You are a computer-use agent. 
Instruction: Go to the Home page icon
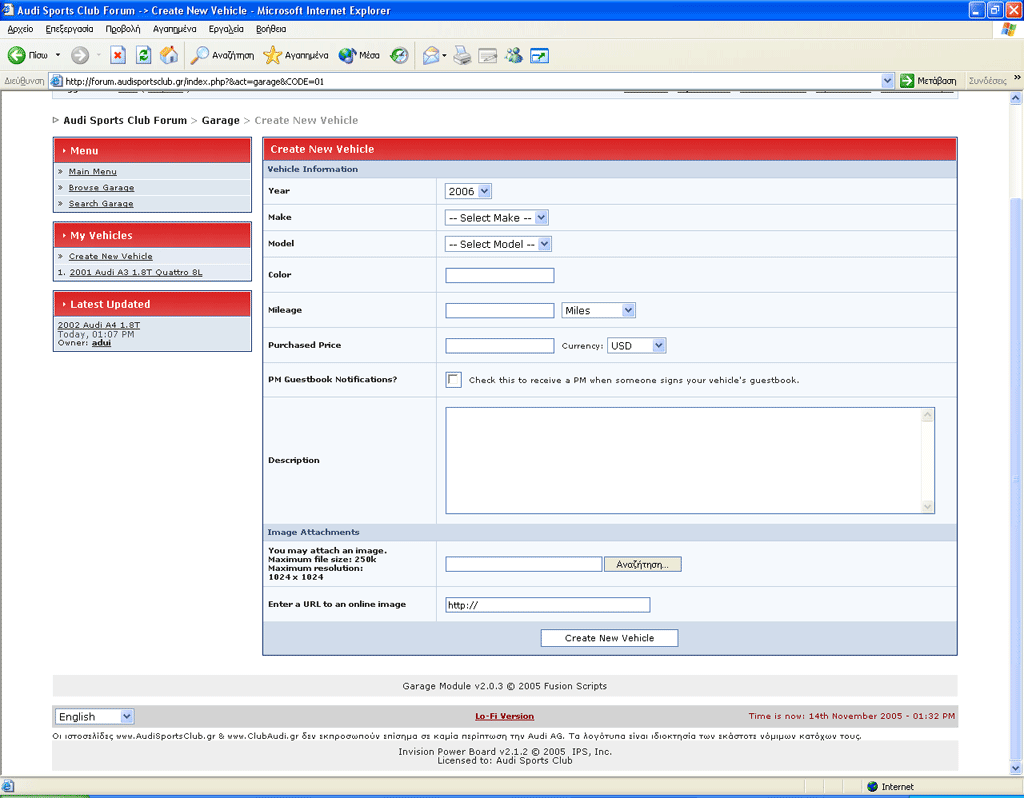pyautogui.click(x=169, y=55)
